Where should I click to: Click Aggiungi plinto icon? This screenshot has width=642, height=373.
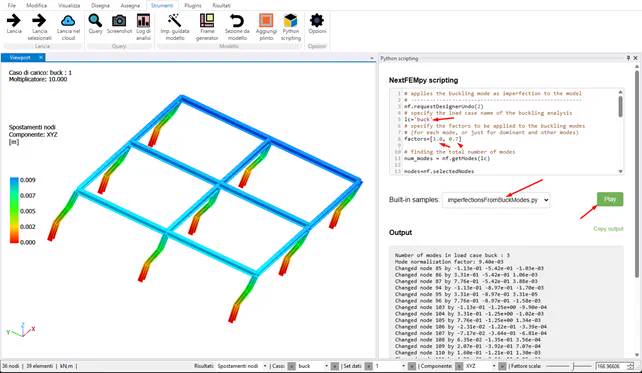point(266,20)
